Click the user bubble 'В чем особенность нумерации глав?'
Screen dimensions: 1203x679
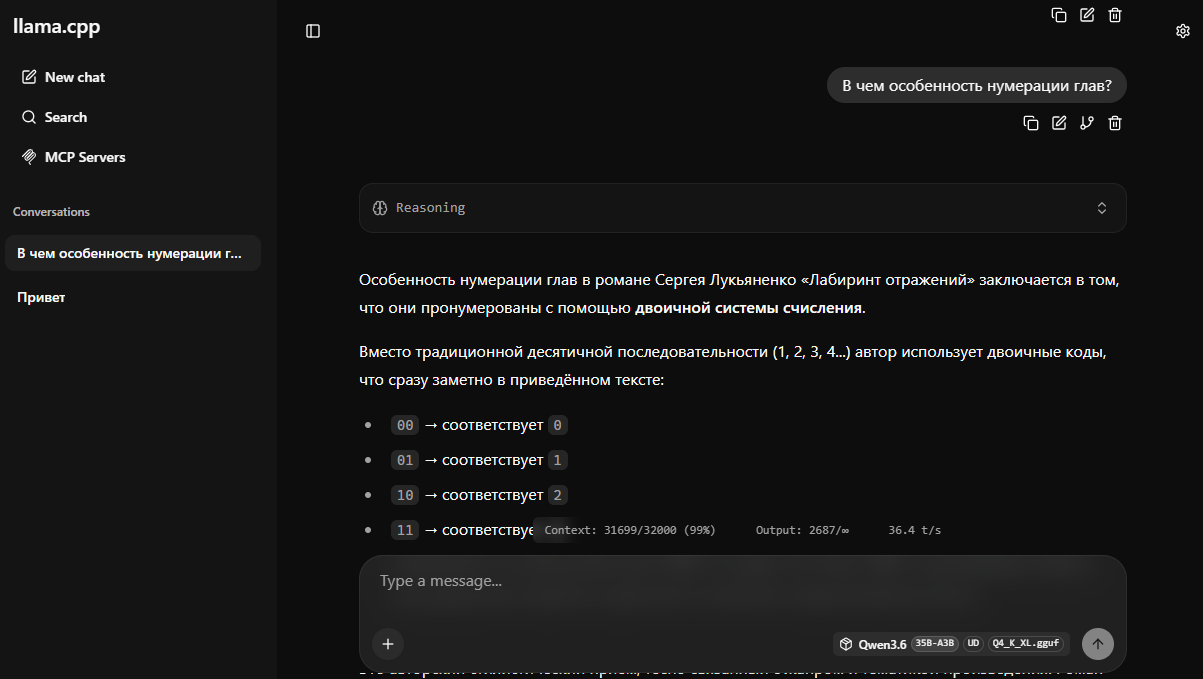click(977, 86)
